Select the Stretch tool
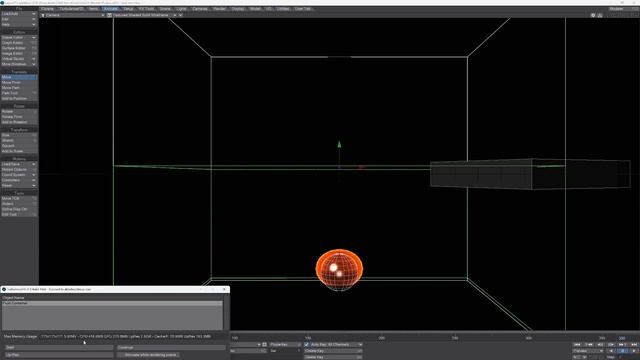This screenshot has height=360, width=640. tap(19, 140)
